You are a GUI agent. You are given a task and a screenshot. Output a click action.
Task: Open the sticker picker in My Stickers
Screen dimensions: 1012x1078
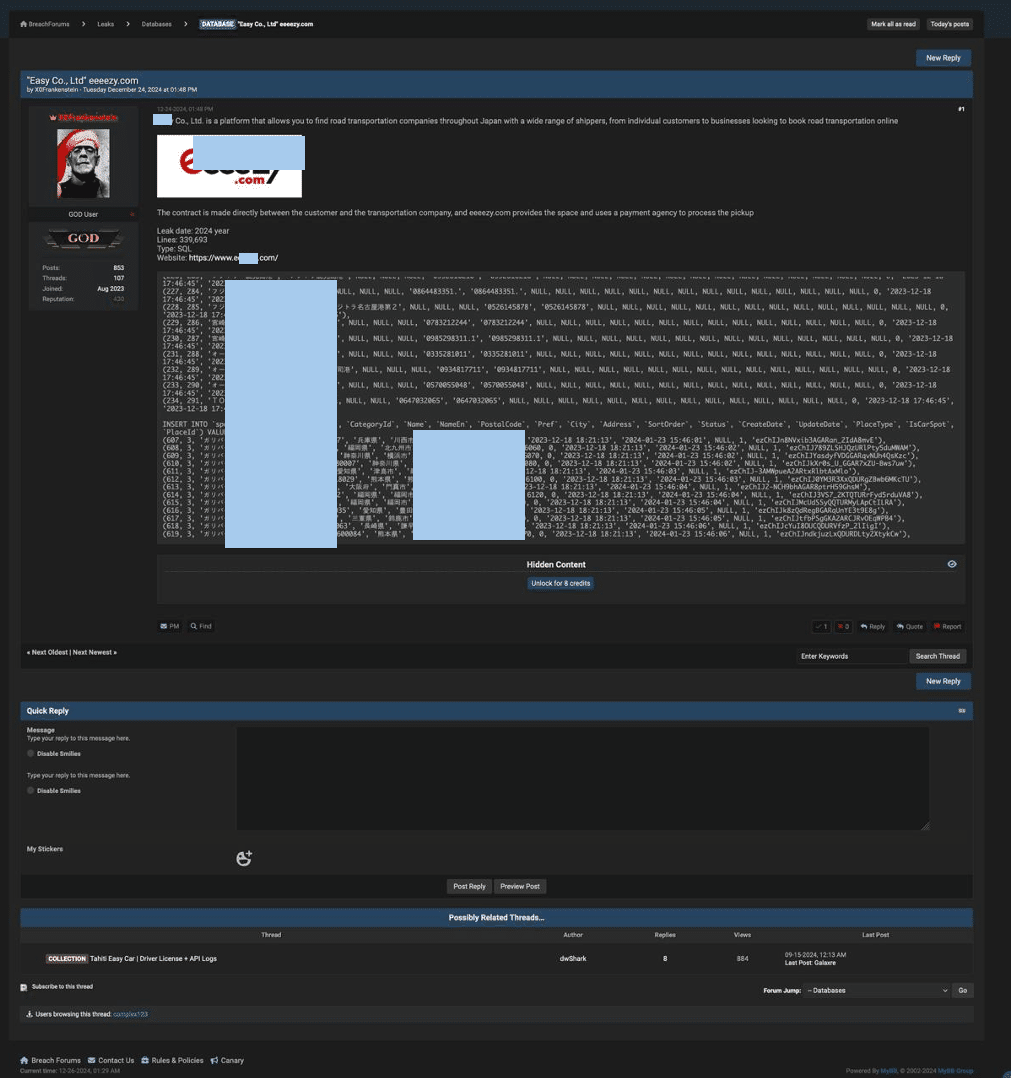(x=244, y=857)
